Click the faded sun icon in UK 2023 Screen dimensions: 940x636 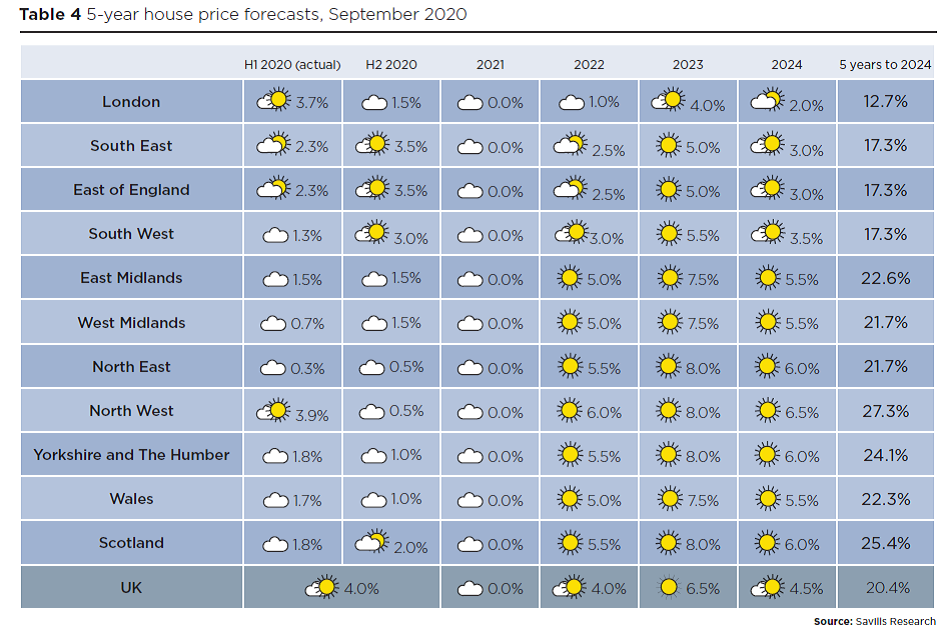(668, 587)
